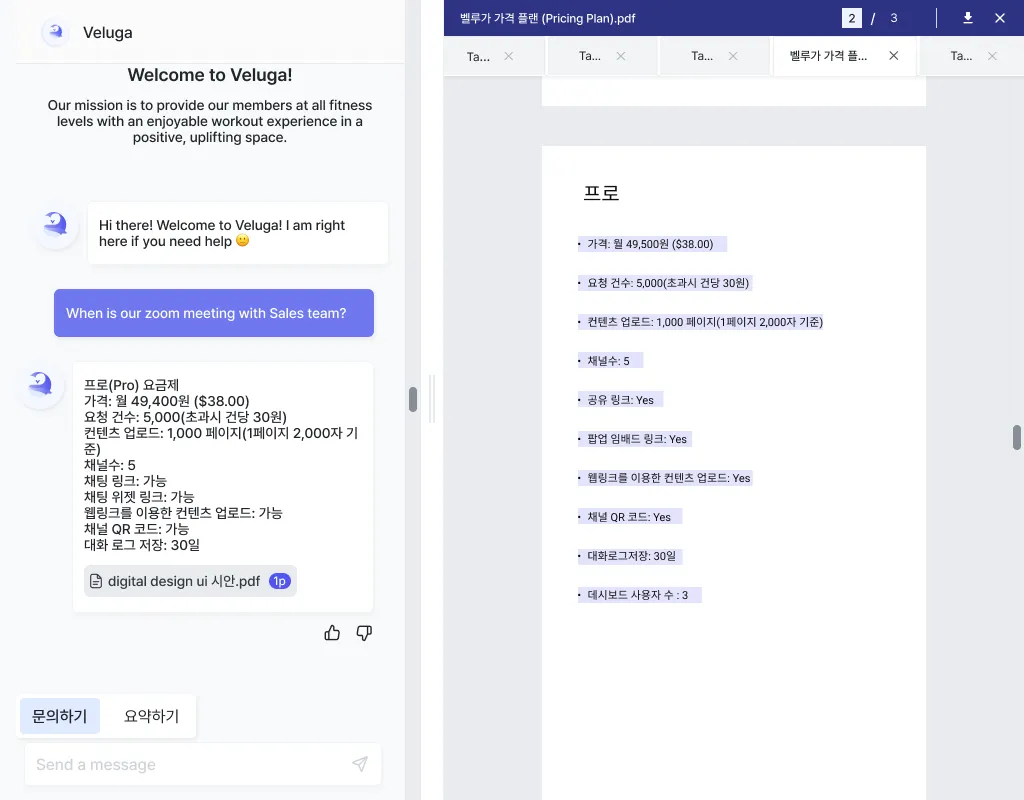This screenshot has height=800, width=1024.
Task: Switch to the 요약하기 mode
Action: (151, 716)
